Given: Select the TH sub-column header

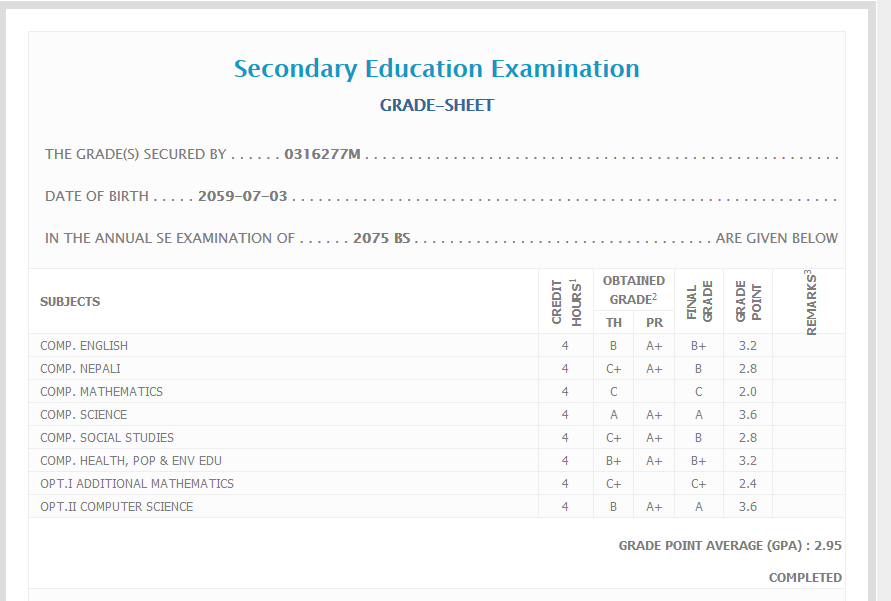Looking at the screenshot, I should click(x=614, y=322).
